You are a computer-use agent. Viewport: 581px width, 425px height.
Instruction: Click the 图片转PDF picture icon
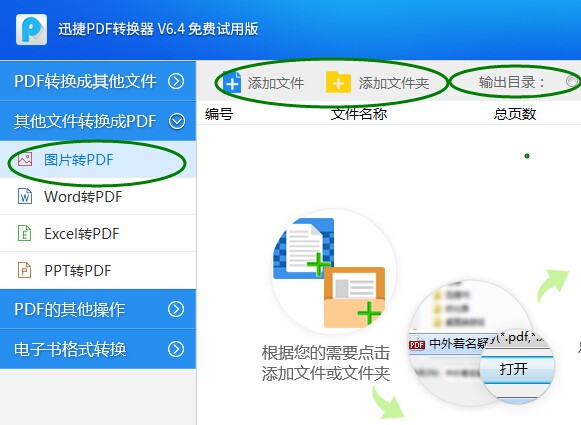(x=25, y=159)
